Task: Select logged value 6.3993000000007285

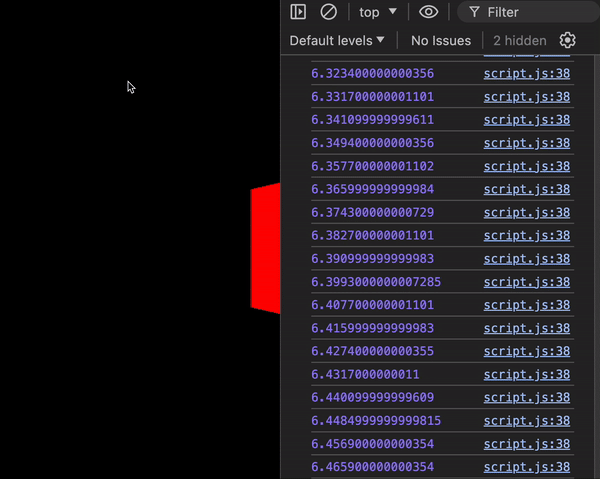Action: pyautogui.click(x=376, y=282)
